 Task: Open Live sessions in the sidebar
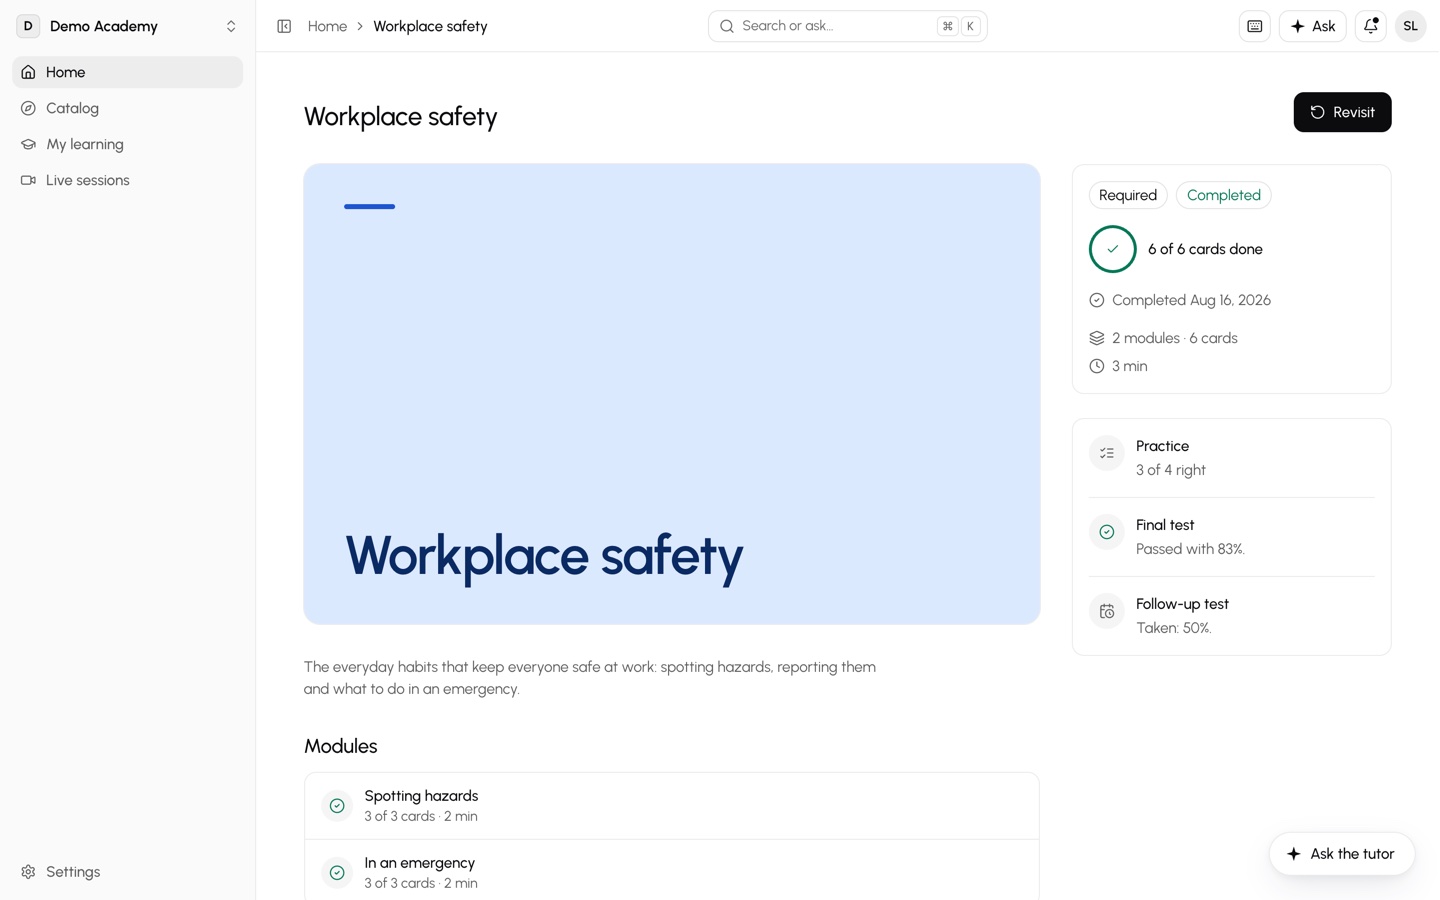click(128, 180)
